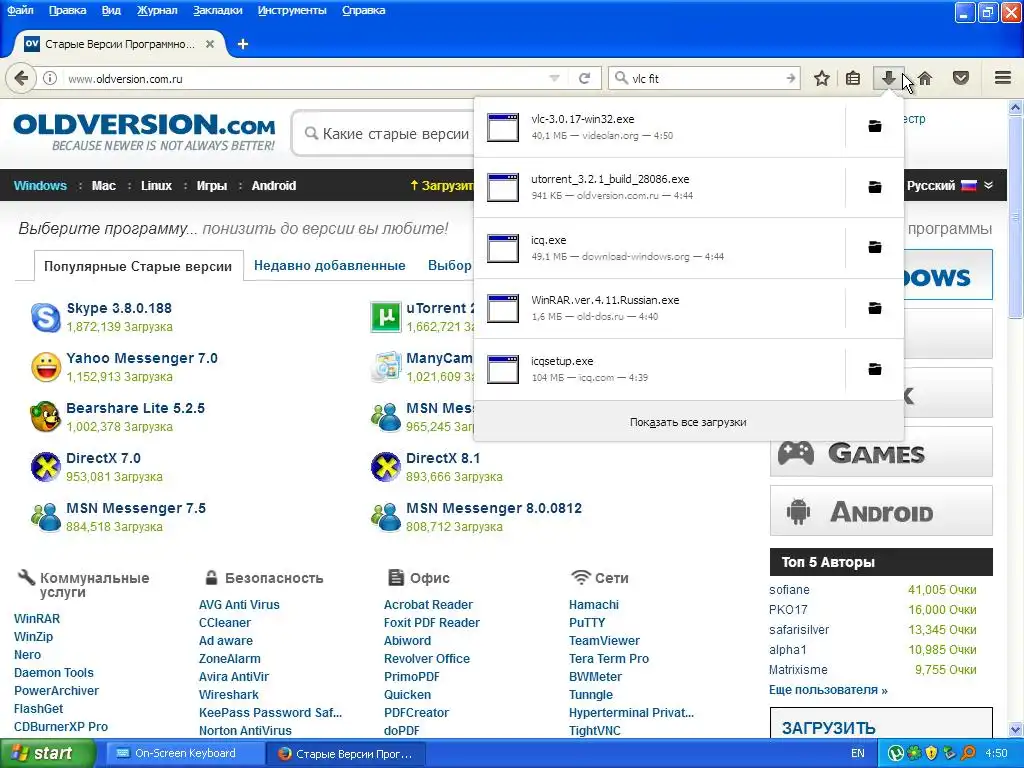Click the MSN Messenger 8.0.0812 icon
This screenshot has height=768, width=1024.
[x=385, y=517]
